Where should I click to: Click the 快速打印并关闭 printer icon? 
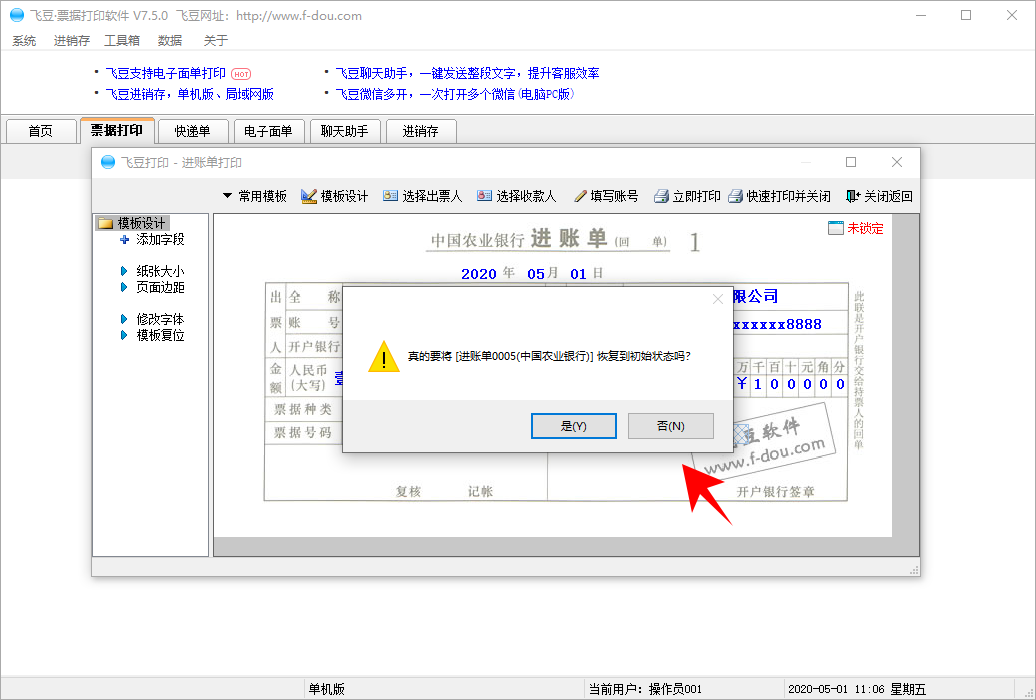click(x=735, y=196)
